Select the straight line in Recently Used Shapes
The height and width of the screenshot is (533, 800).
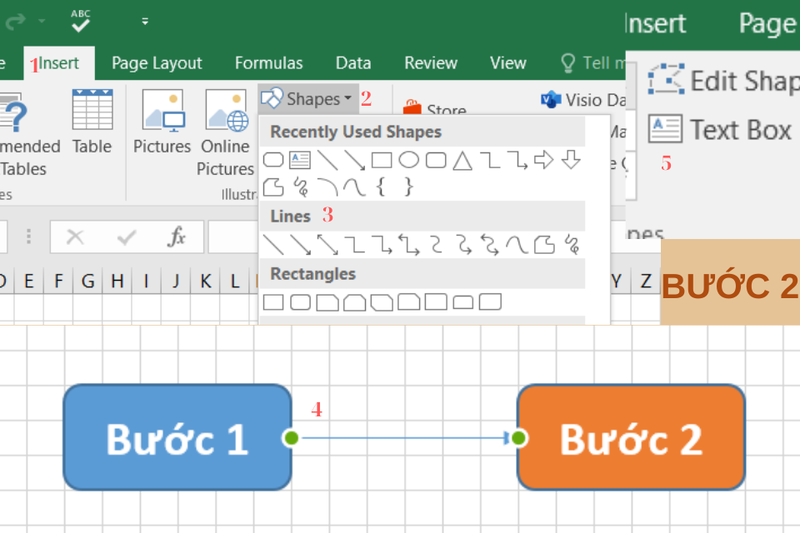(327, 160)
